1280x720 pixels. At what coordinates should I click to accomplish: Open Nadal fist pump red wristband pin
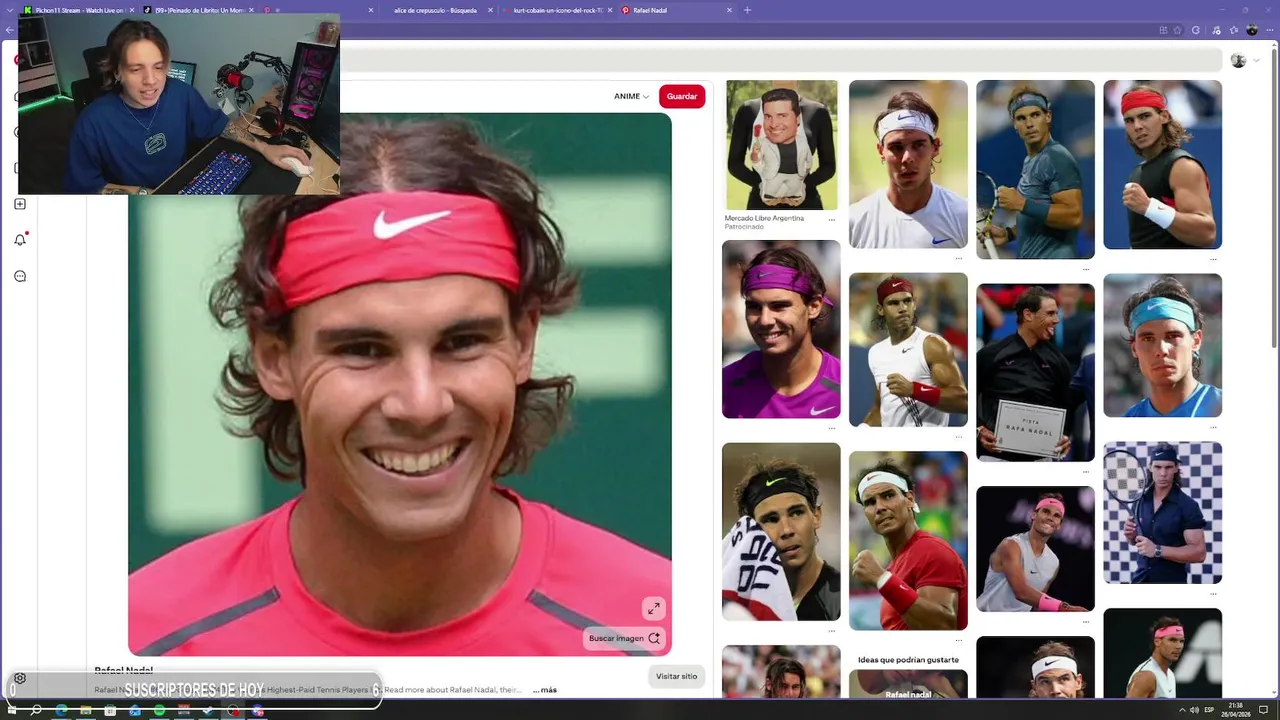(x=908, y=350)
